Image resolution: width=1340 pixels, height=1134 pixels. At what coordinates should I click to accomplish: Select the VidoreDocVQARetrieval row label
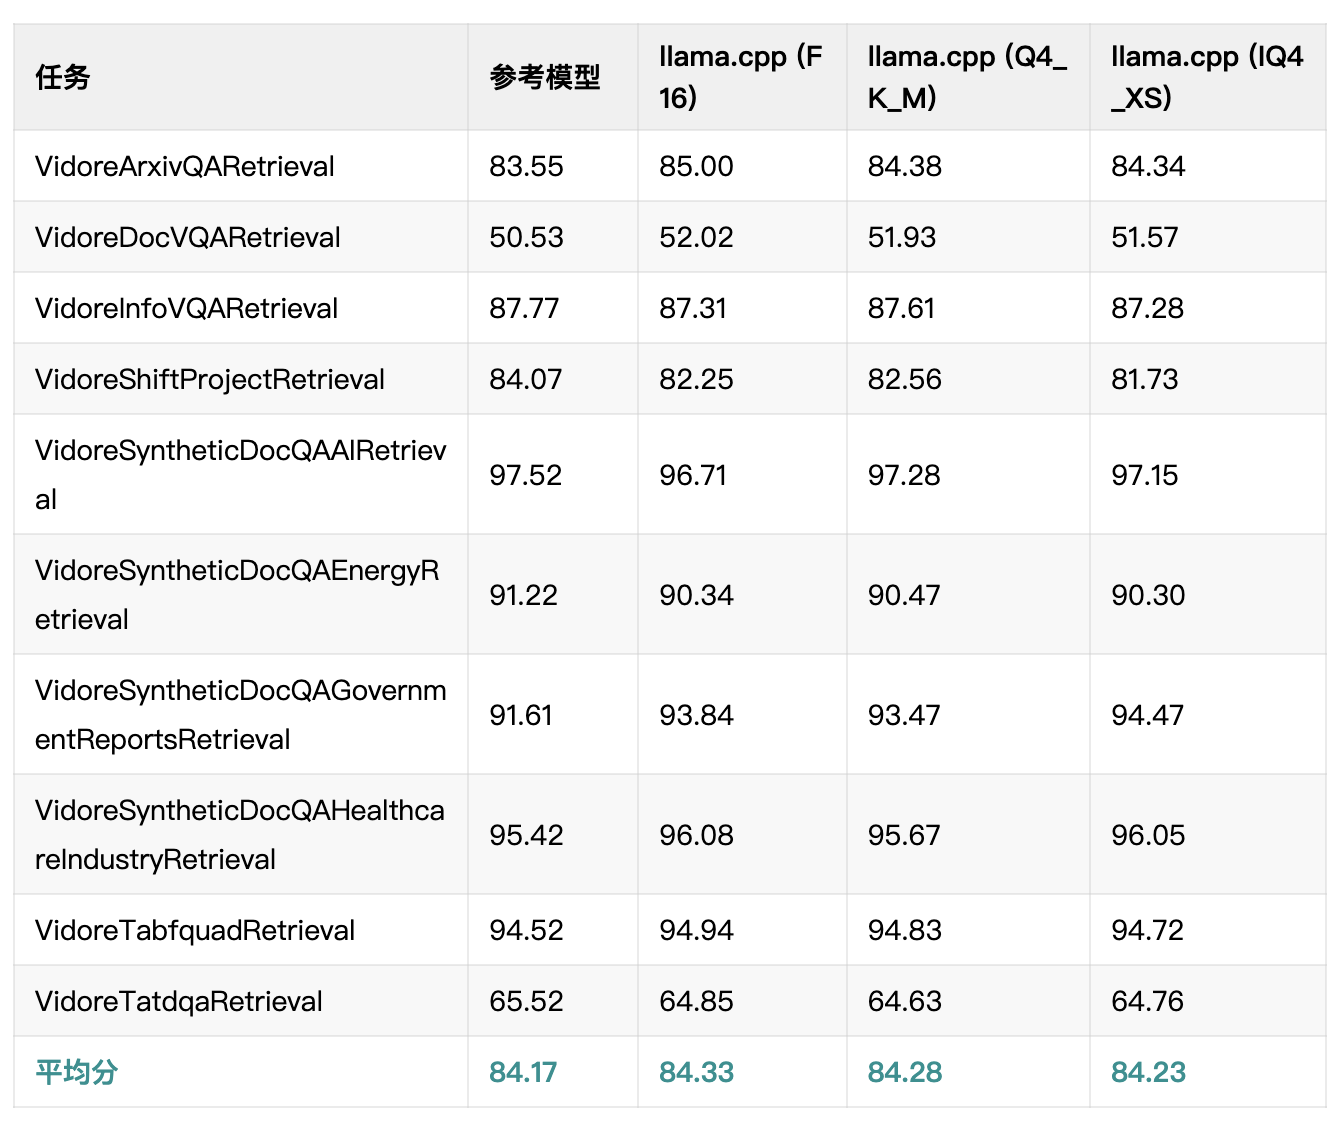coord(188,237)
